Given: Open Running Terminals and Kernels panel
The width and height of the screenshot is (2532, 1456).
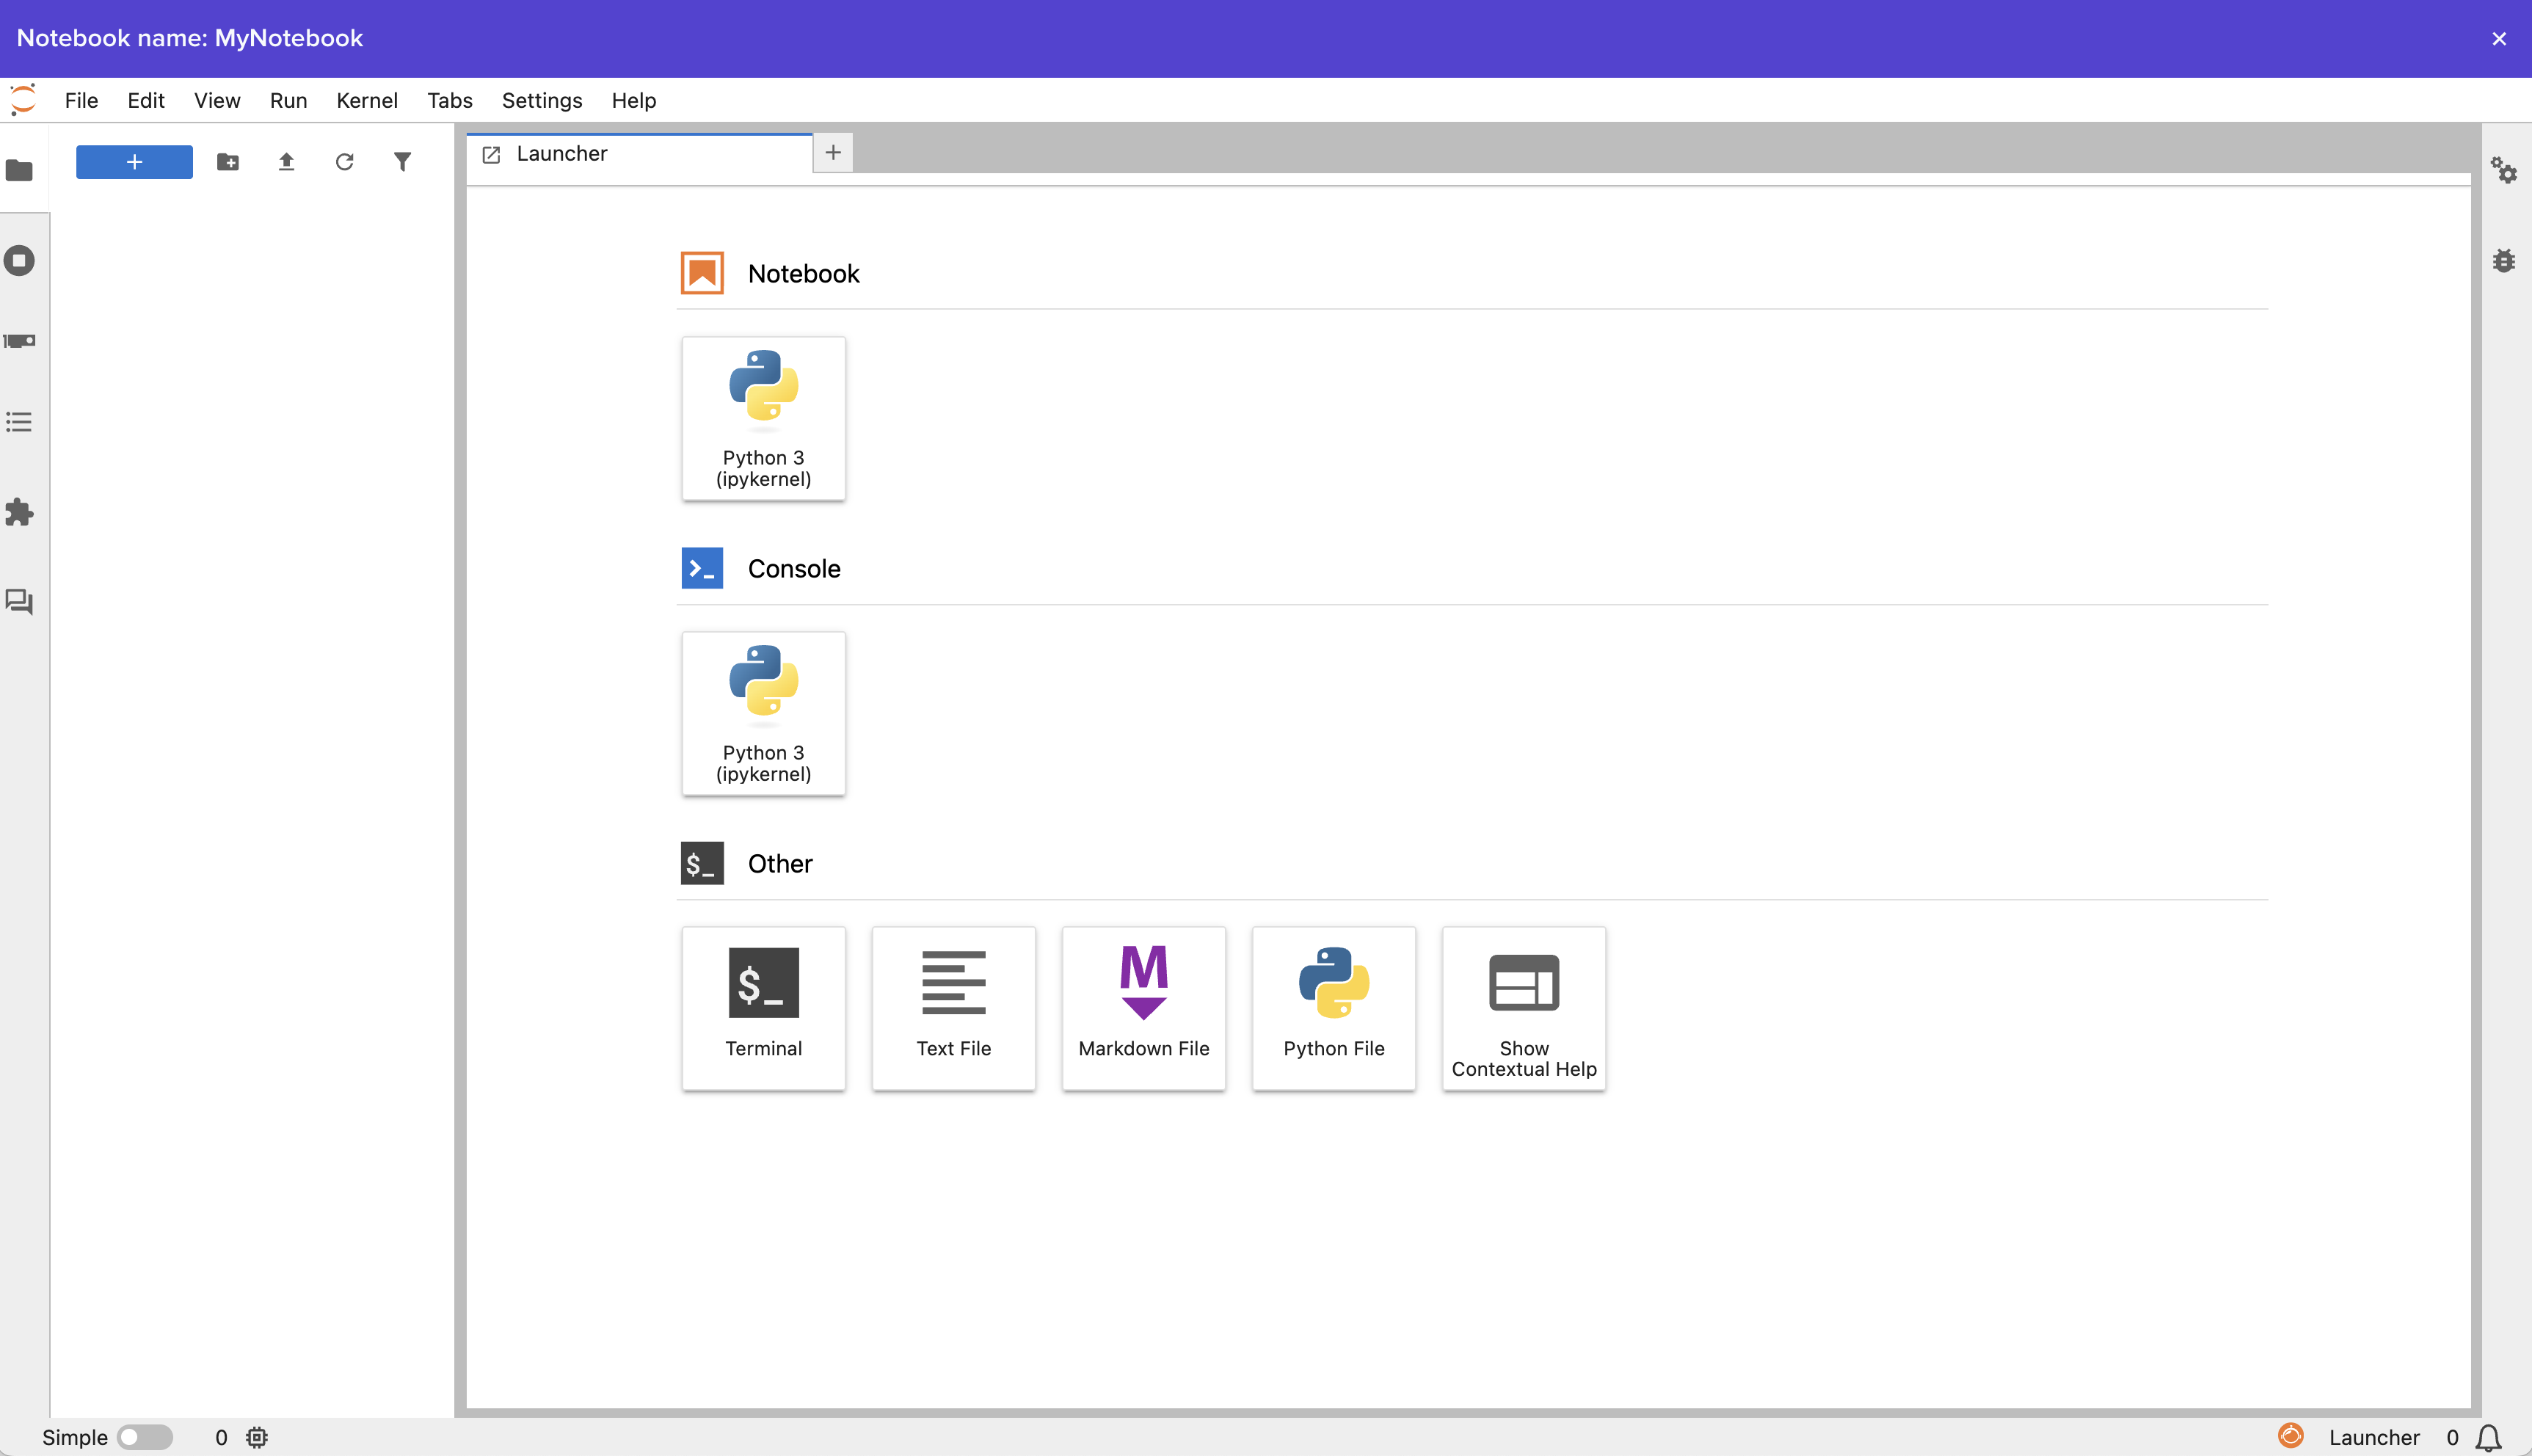Looking at the screenshot, I should point(20,261).
